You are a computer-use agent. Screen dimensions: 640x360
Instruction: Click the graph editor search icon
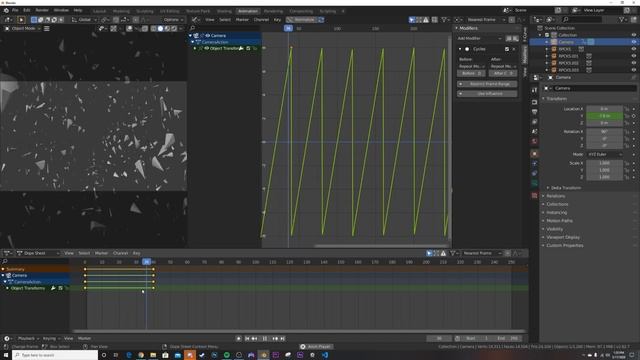pos(193,29)
